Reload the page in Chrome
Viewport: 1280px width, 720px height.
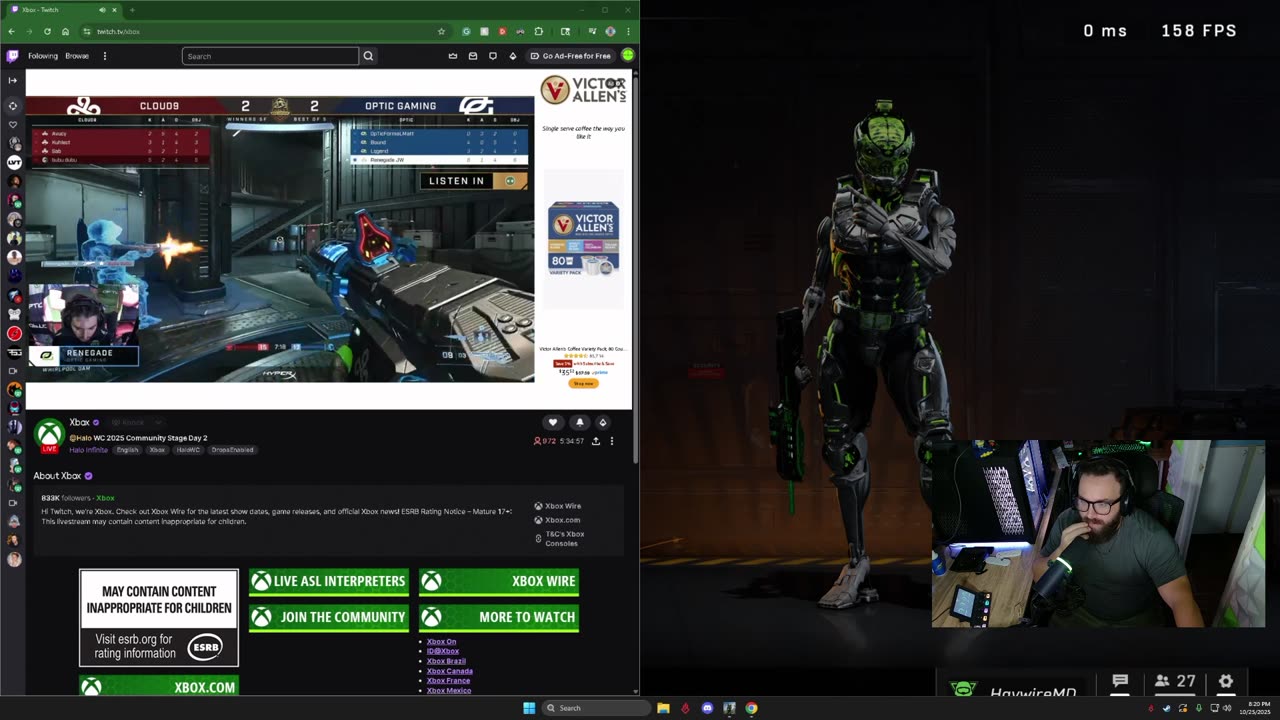(x=47, y=31)
